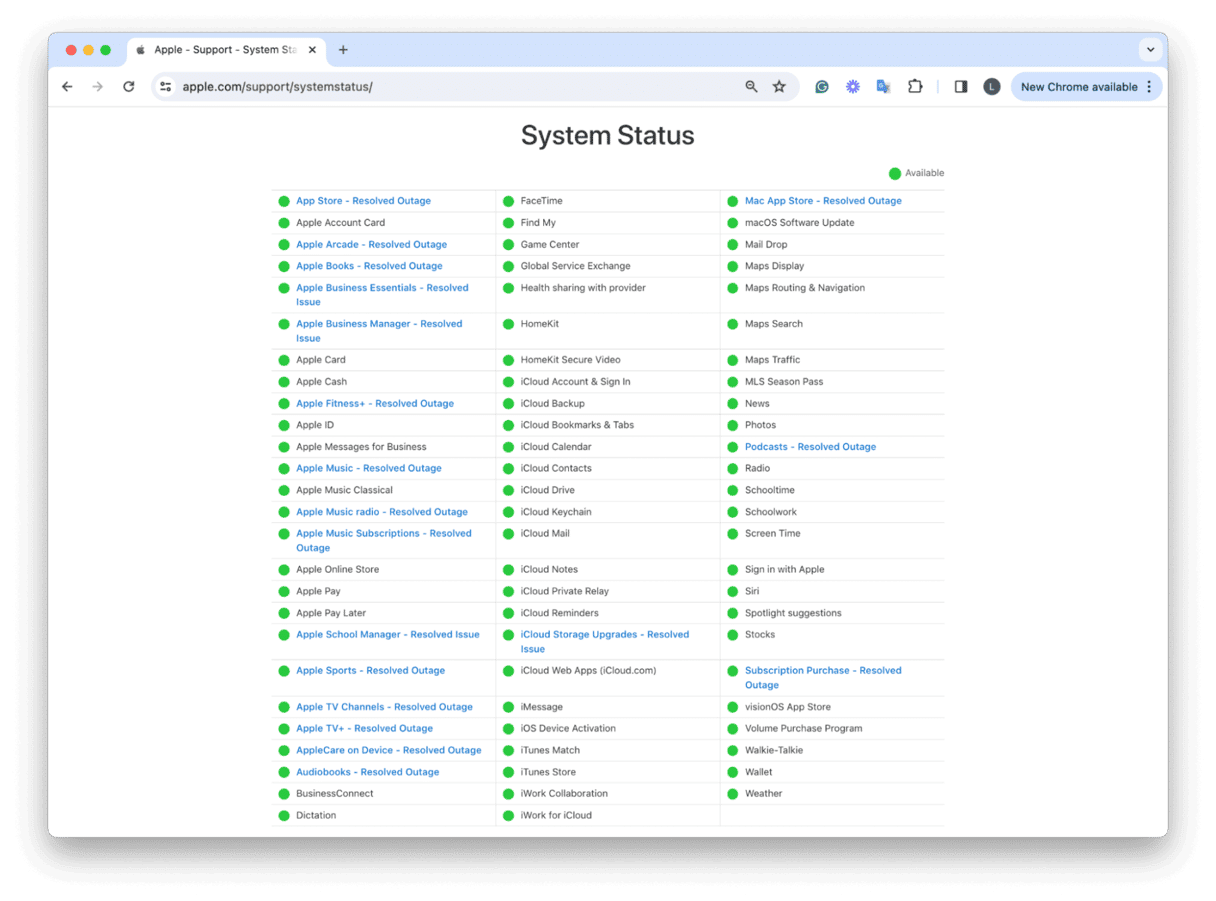Image resolution: width=1216 pixels, height=901 pixels.
Task: Open the Podcasts Resolved Outage link
Action: point(810,446)
